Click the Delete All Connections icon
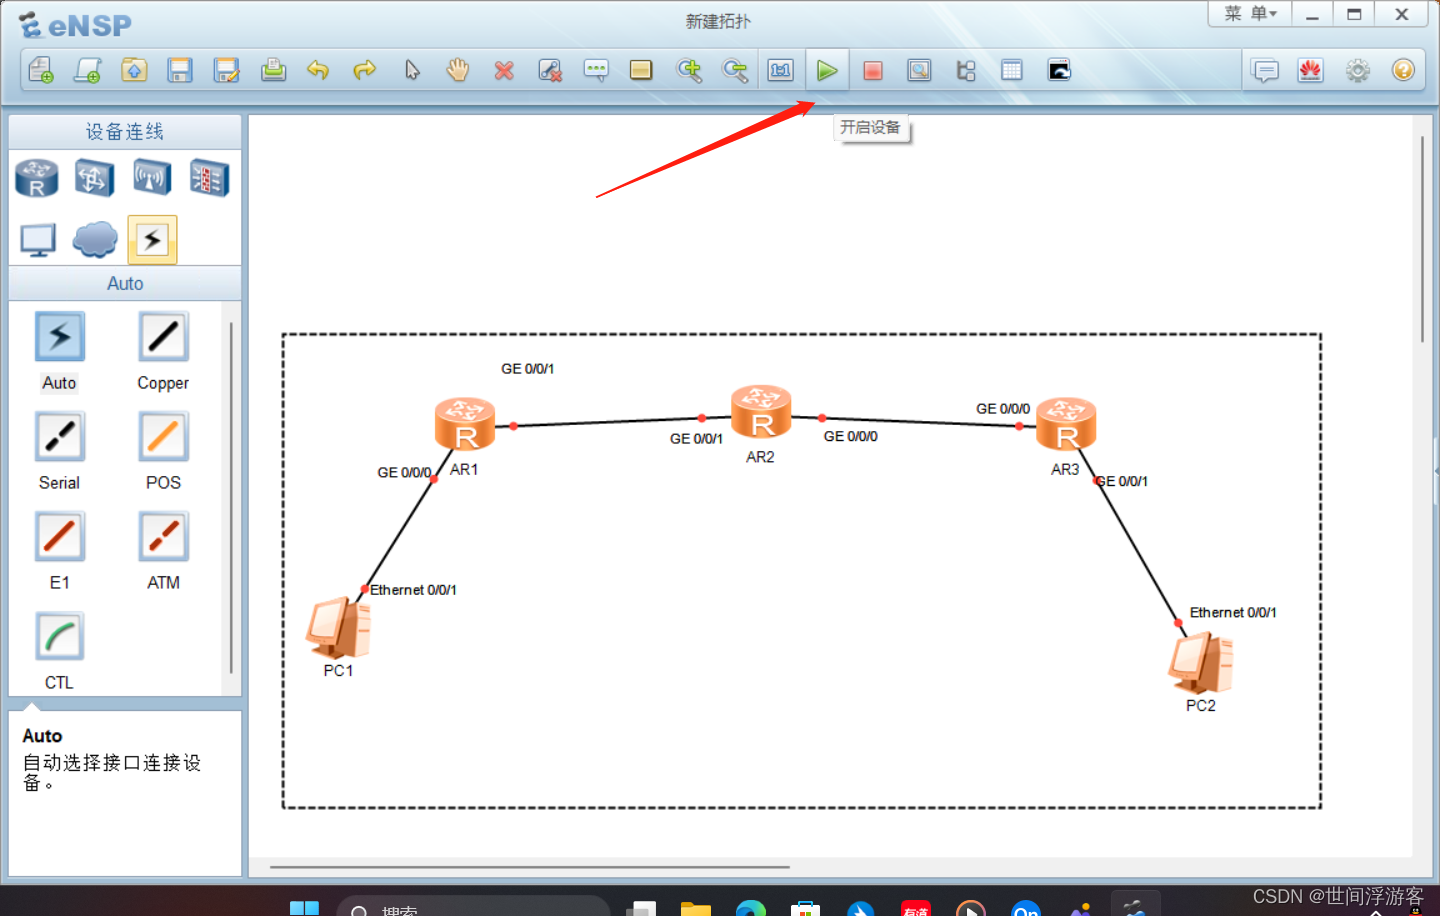The width and height of the screenshot is (1440, 916). click(x=550, y=70)
